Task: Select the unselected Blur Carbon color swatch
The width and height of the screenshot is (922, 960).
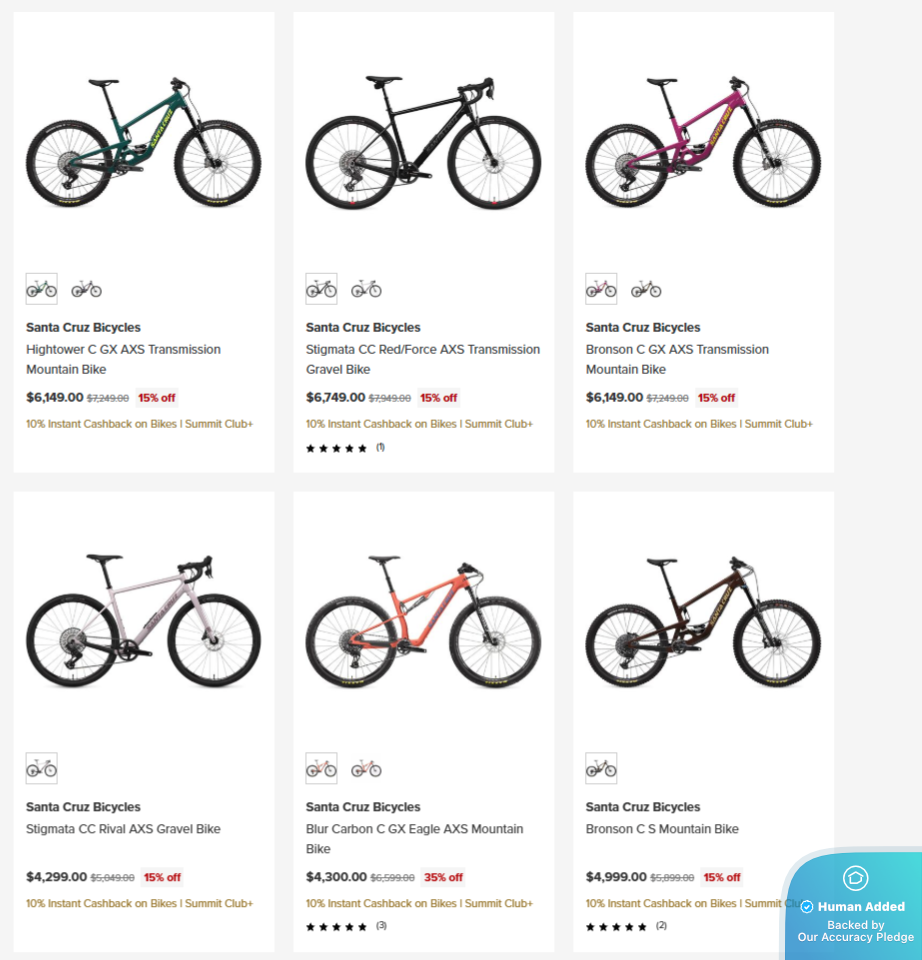Action: 366,769
